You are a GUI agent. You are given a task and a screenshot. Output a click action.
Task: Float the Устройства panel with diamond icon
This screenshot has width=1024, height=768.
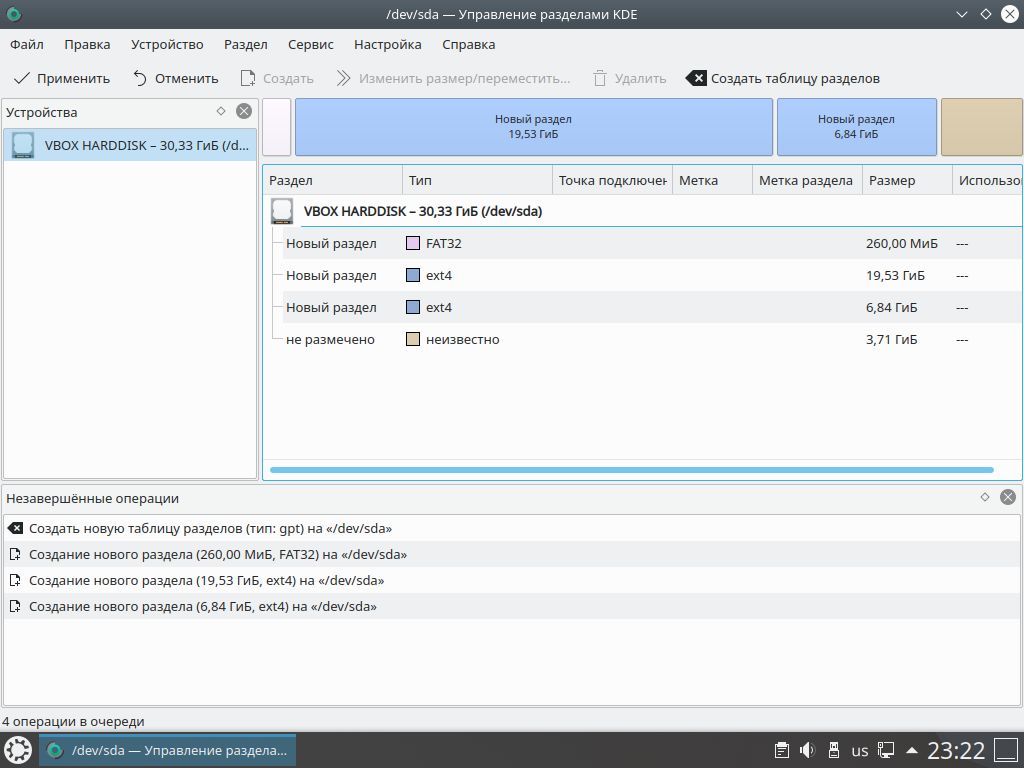point(221,111)
